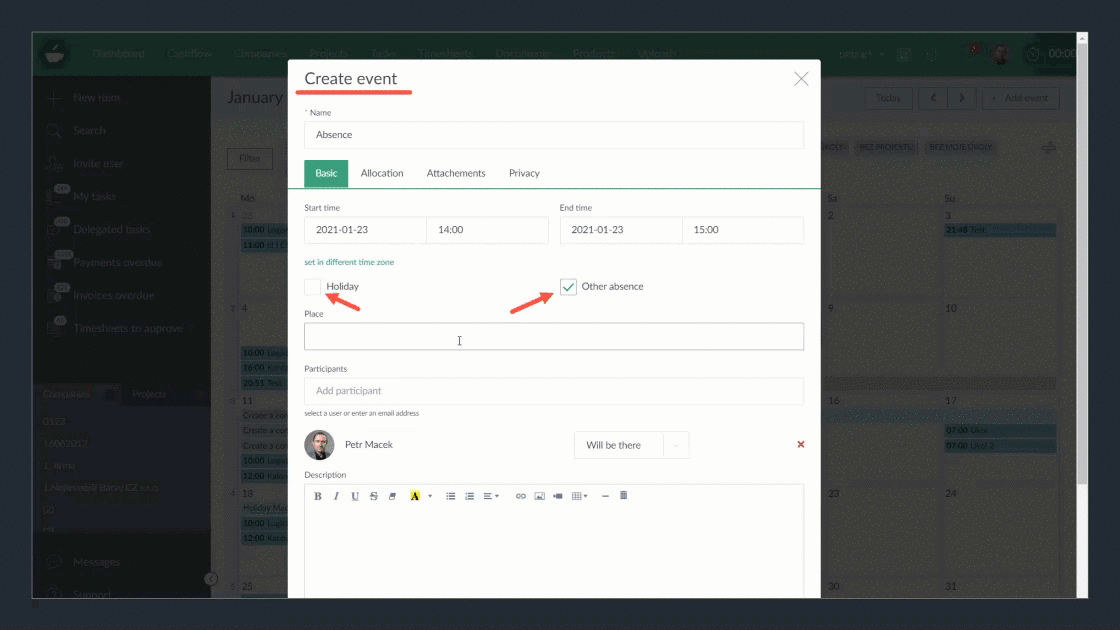
Task: Click into the Place input field
Action: point(553,337)
